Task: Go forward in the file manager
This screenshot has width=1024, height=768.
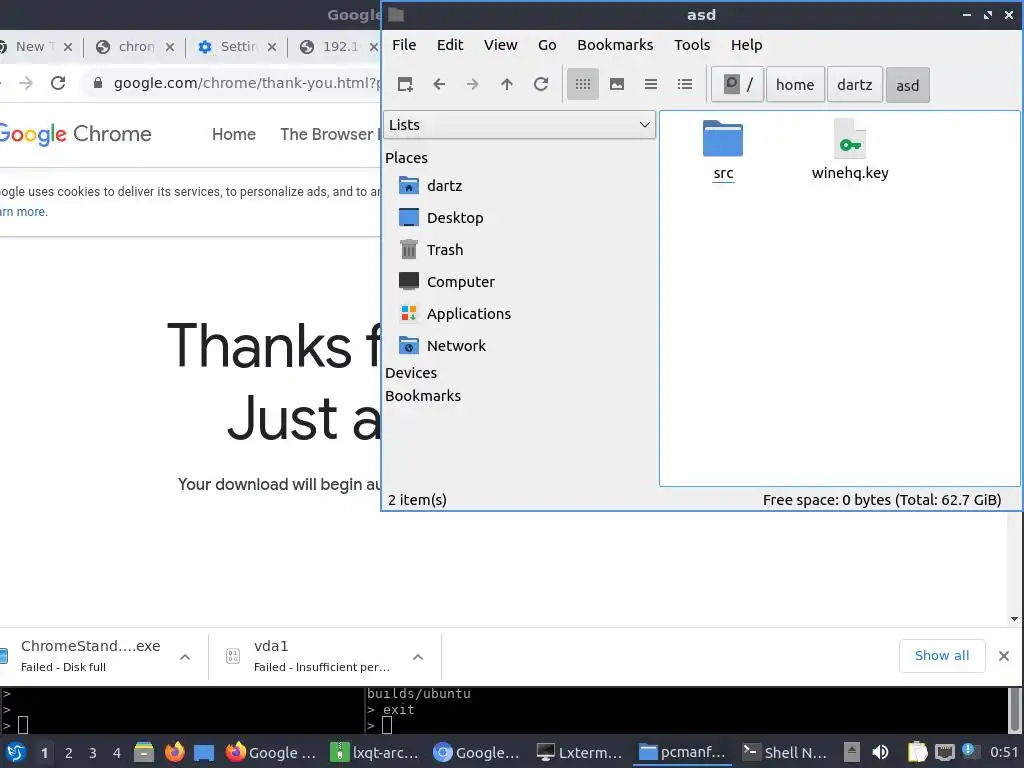Action: (x=473, y=84)
